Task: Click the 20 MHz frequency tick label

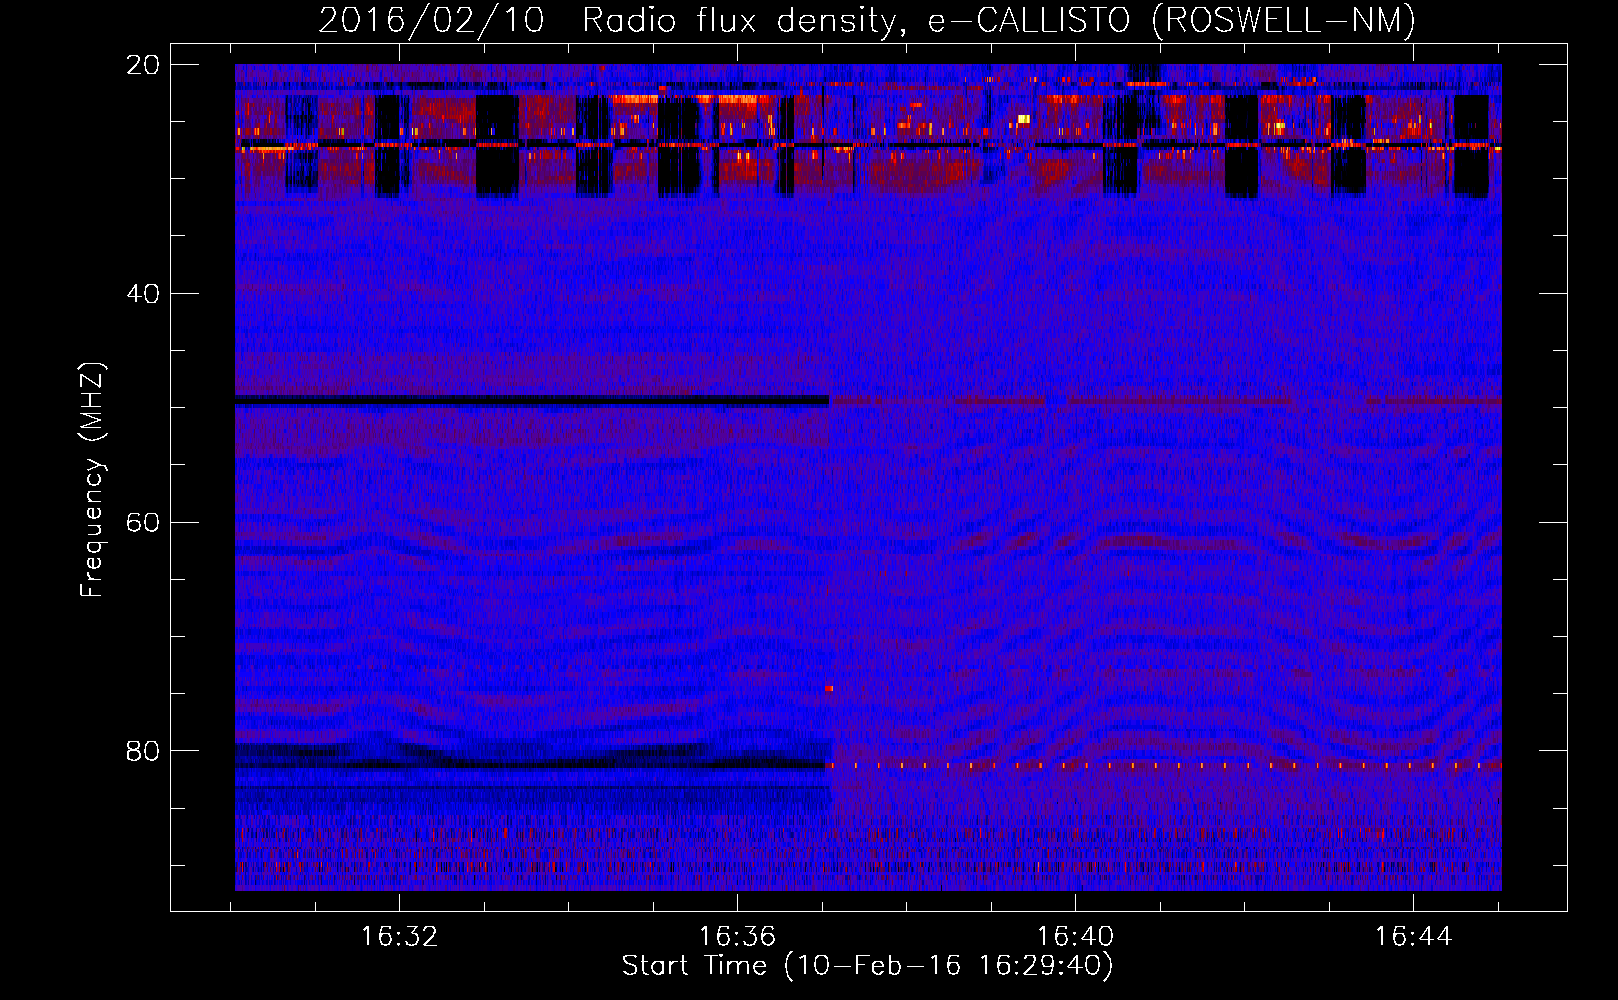Action: tap(142, 65)
